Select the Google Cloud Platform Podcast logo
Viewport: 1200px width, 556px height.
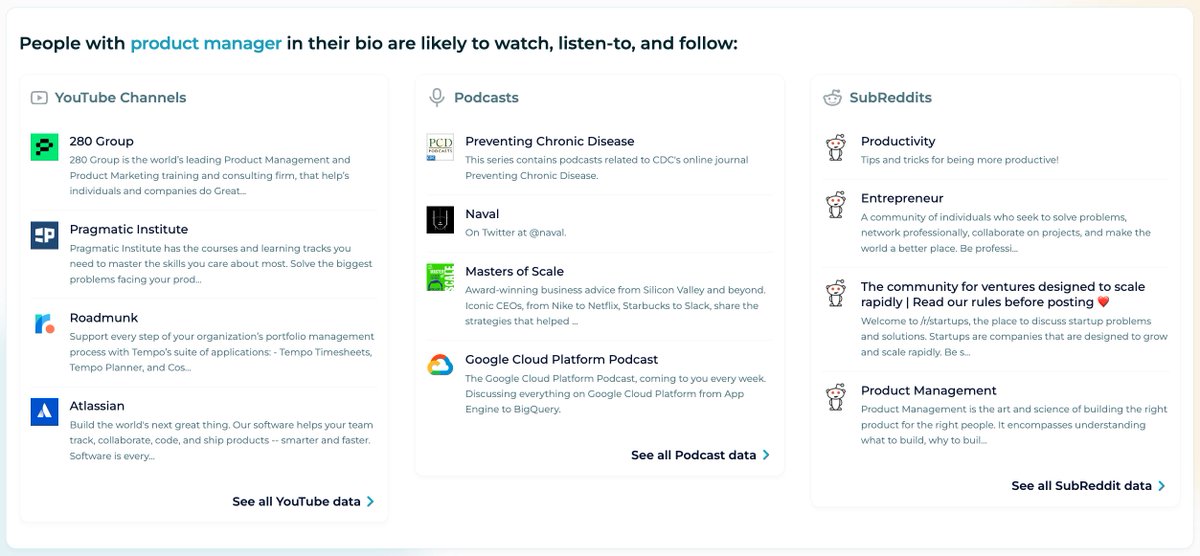440,365
